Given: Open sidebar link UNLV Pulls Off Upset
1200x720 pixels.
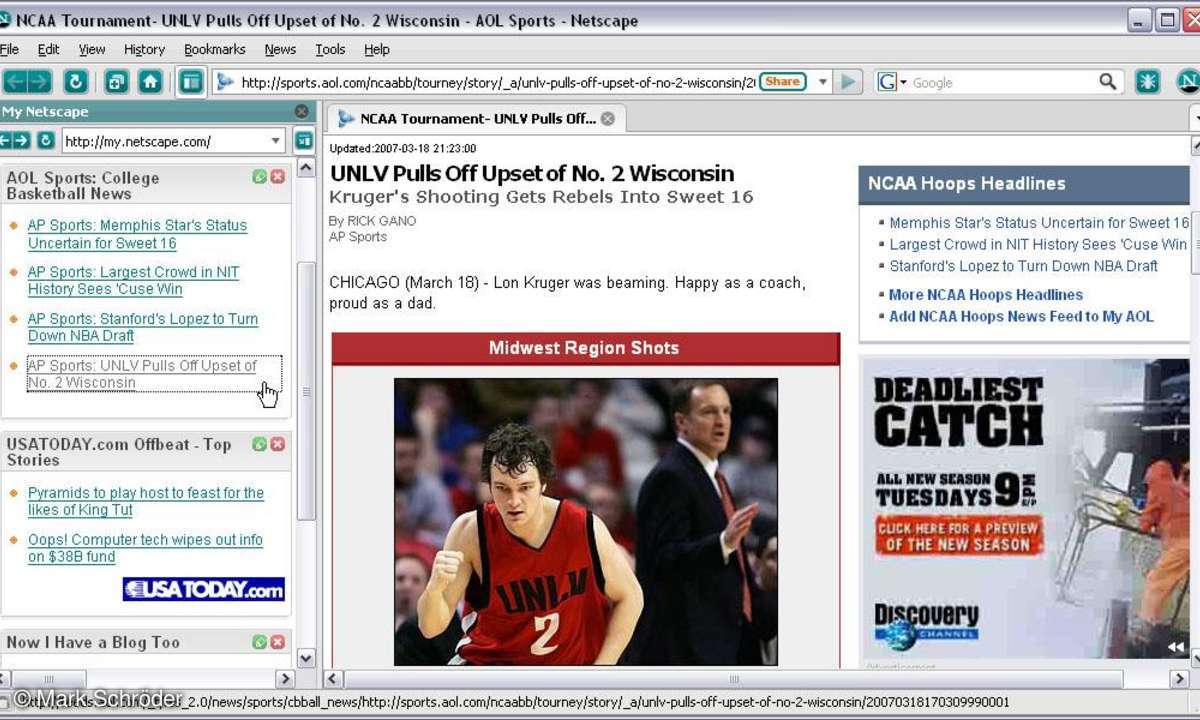Looking at the screenshot, I should [141, 374].
